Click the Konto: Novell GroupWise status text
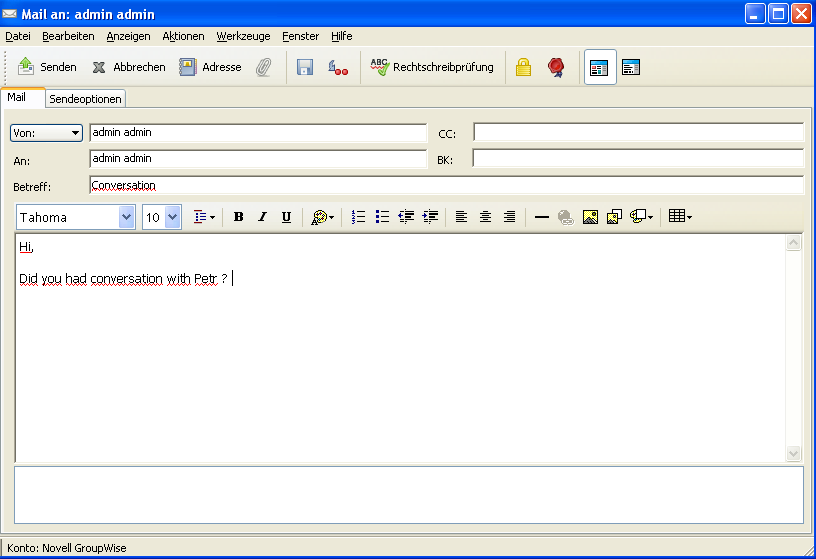 pyautogui.click(x=67, y=548)
